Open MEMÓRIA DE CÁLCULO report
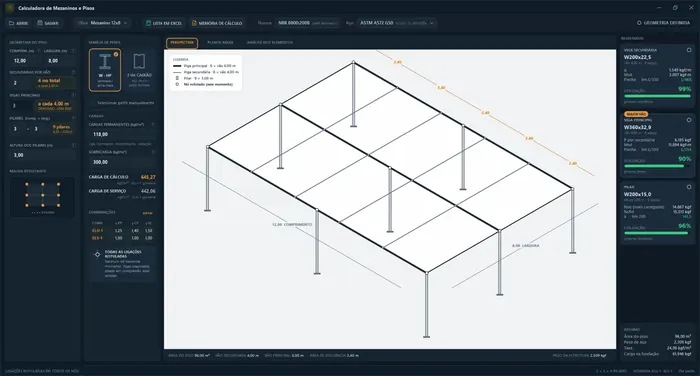The width and height of the screenshot is (700, 376). click(217, 23)
